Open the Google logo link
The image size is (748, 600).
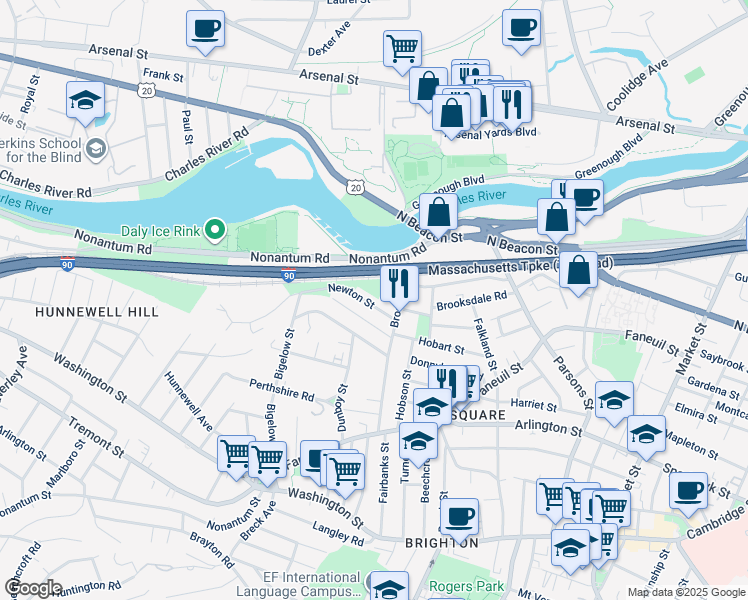pos(33,588)
